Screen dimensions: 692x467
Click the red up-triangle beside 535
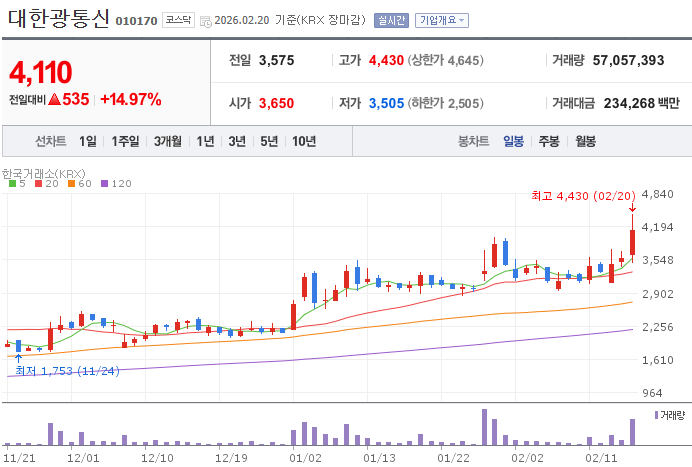coord(55,99)
